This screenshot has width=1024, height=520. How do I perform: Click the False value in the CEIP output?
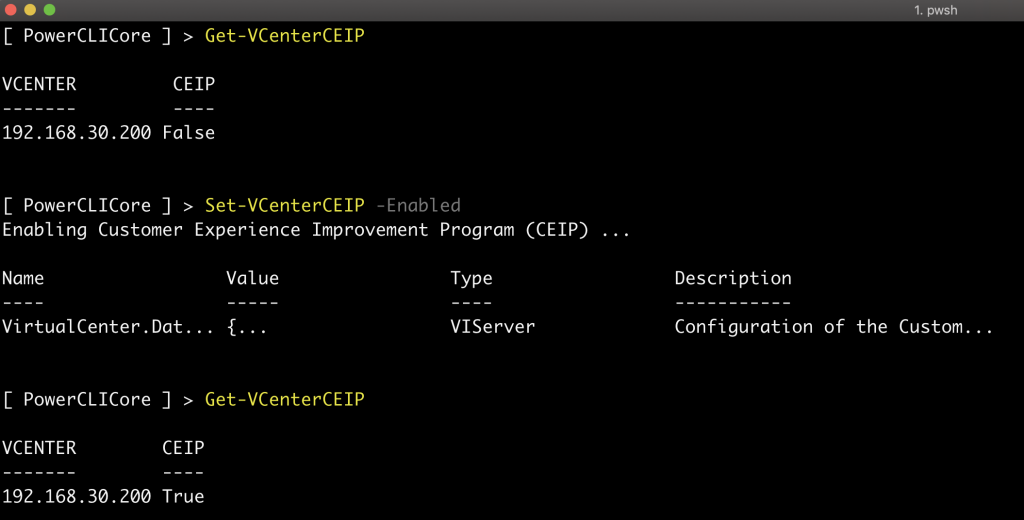[188, 132]
